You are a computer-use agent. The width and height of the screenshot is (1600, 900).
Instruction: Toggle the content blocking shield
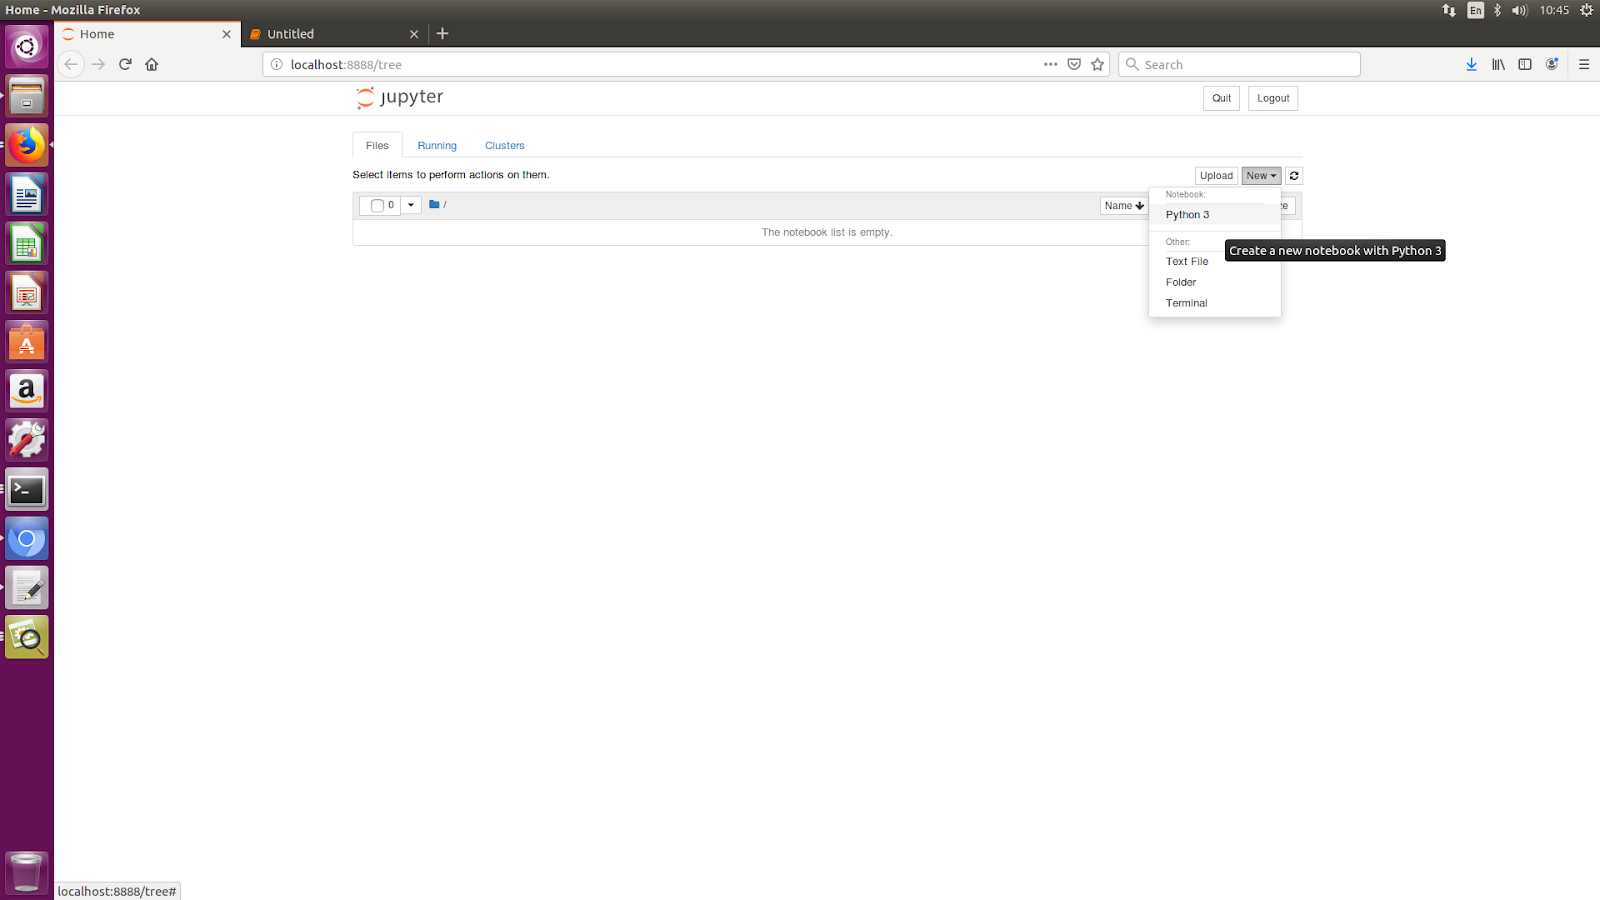(x=1073, y=64)
